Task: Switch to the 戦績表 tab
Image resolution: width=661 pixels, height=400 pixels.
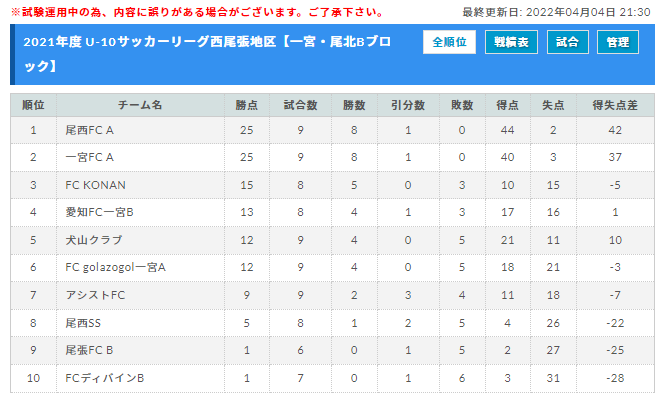Action: pyautogui.click(x=511, y=42)
